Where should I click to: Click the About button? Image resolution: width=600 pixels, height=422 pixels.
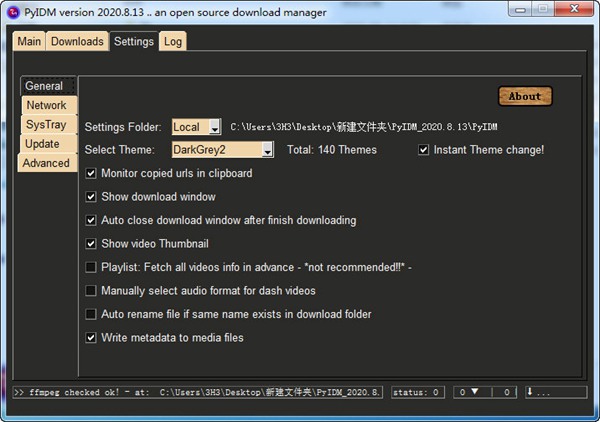point(525,97)
